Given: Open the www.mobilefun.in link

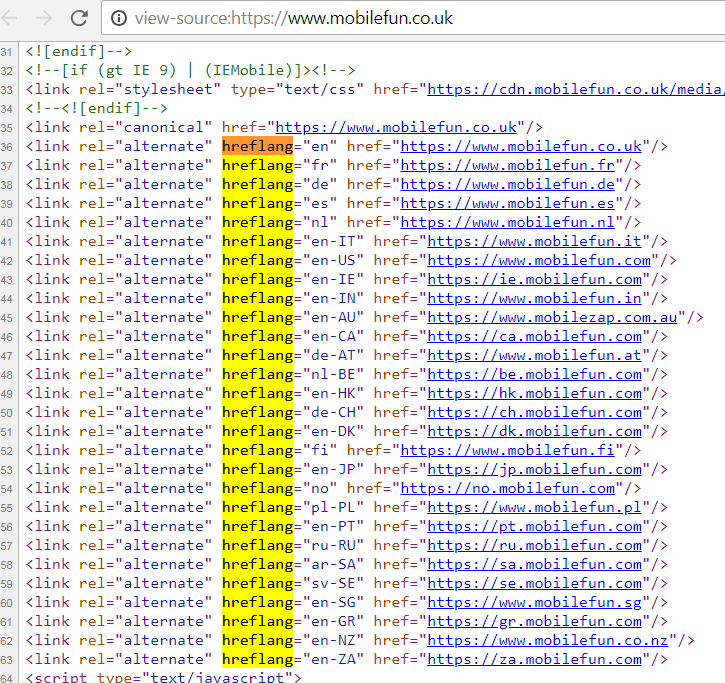Looking at the screenshot, I should tap(535, 298).
